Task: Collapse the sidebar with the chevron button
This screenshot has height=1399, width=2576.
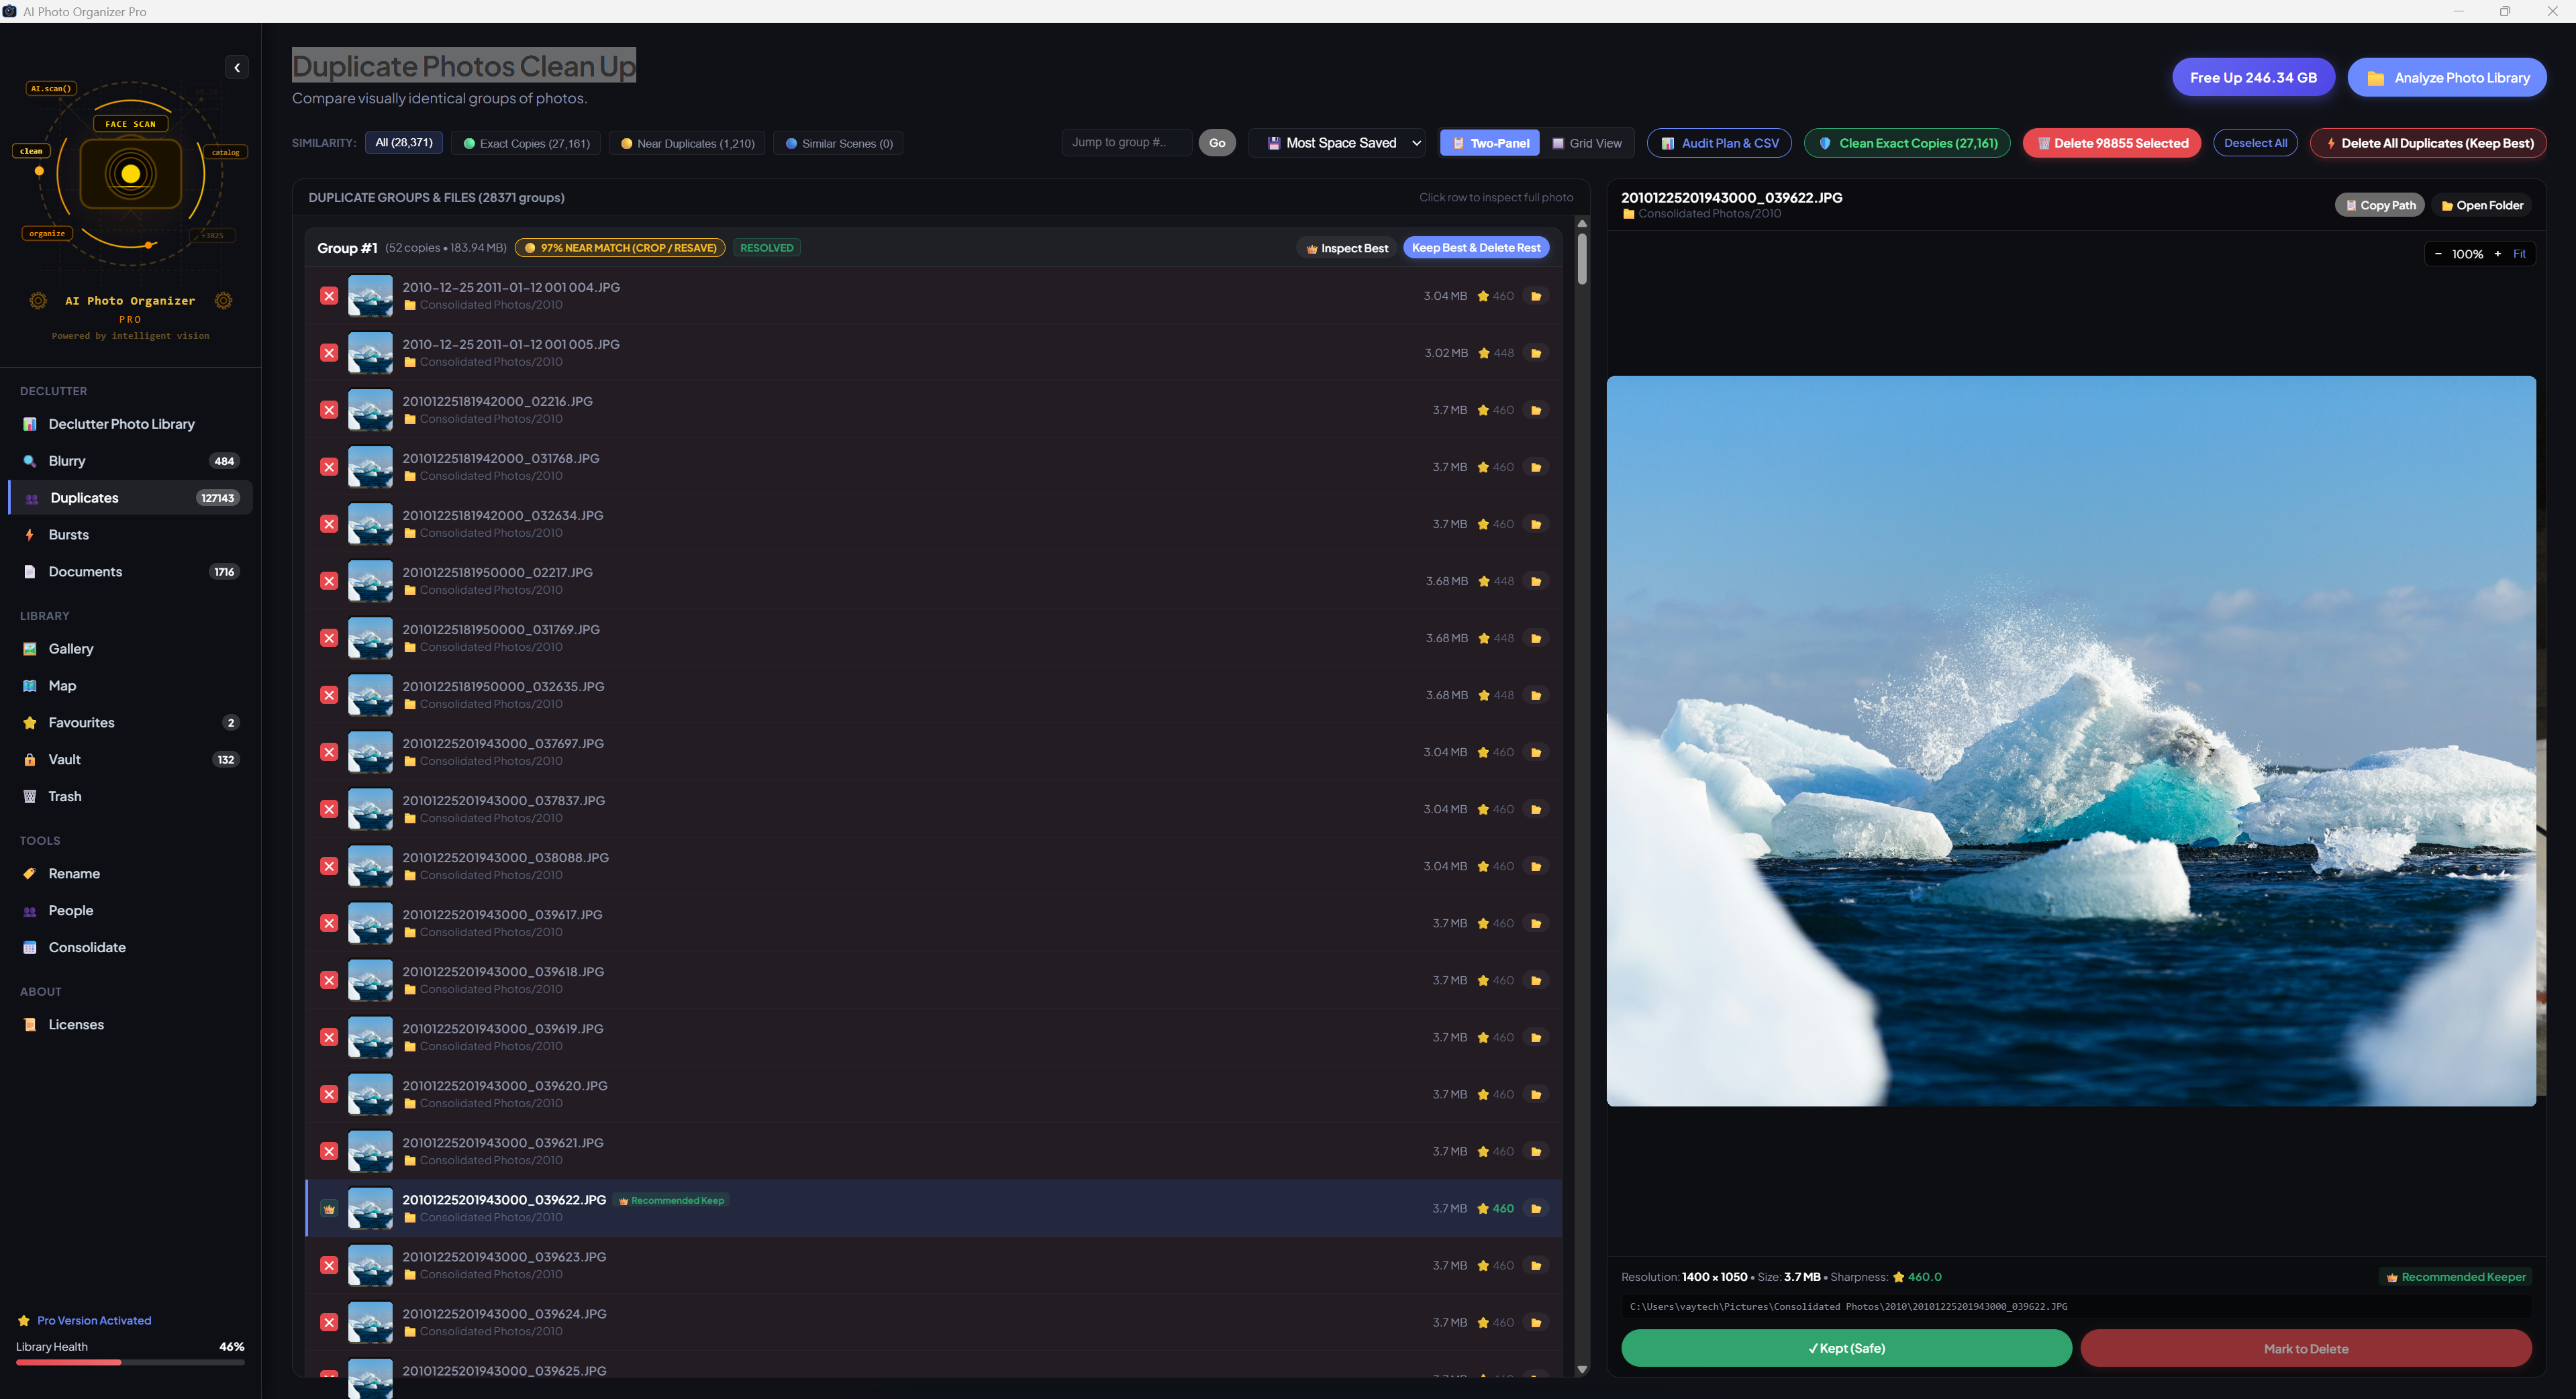Action: pos(237,68)
